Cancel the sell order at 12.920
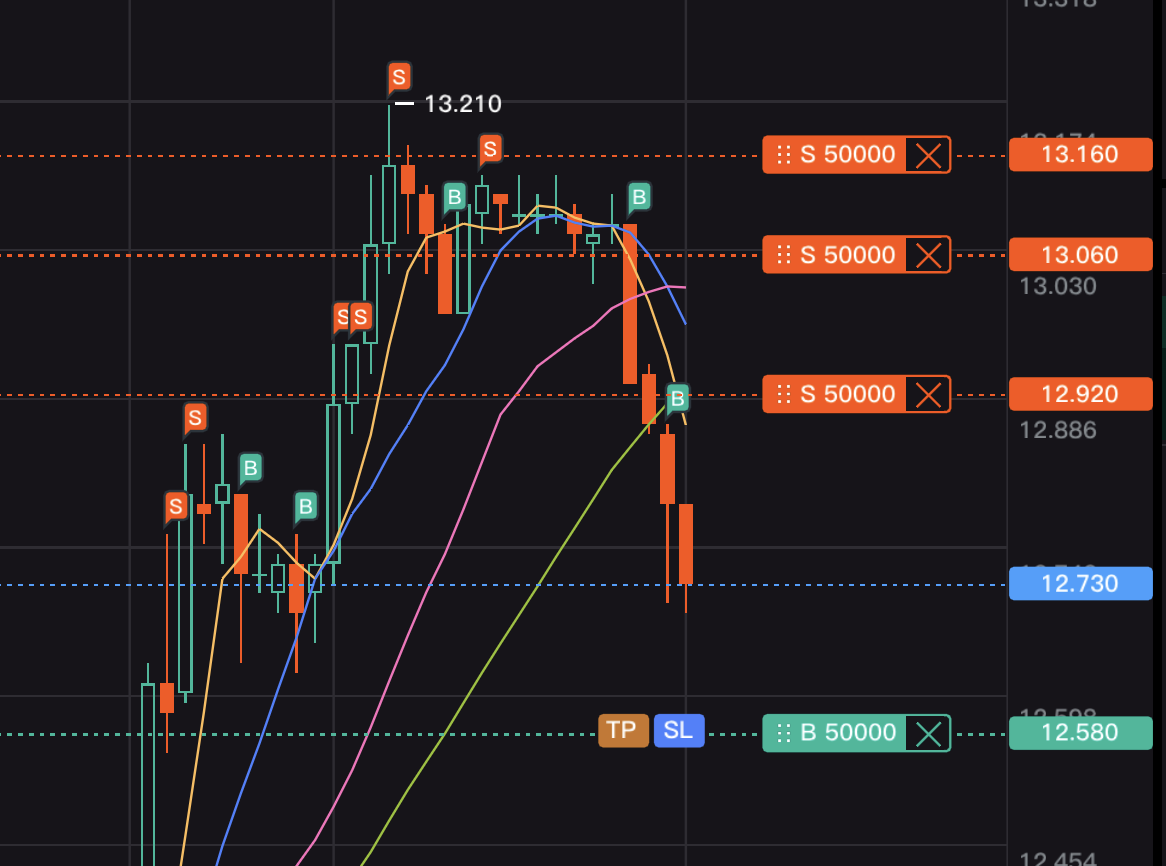1166x866 pixels. pos(928,394)
